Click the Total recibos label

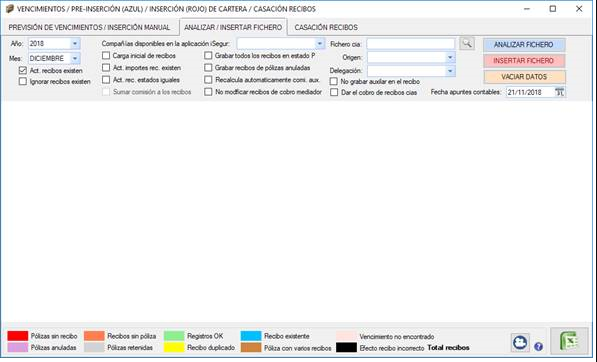[448, 348]
